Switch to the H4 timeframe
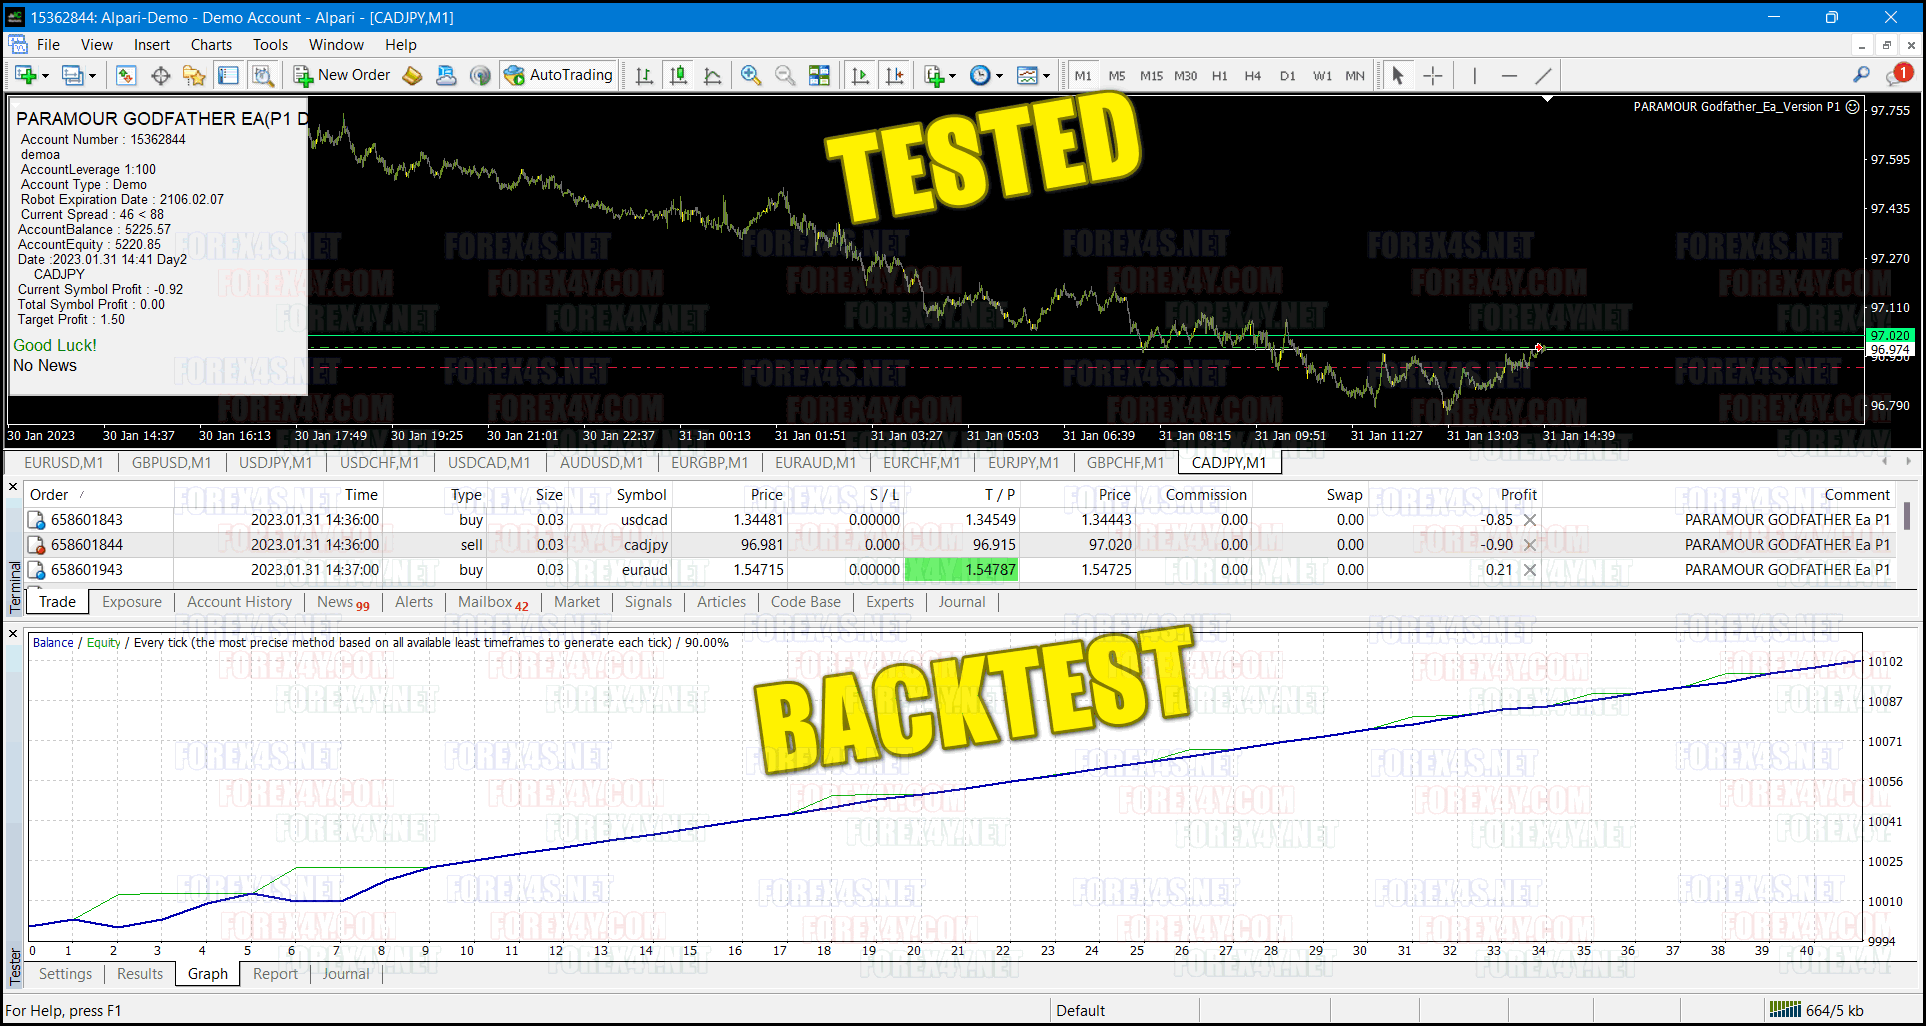 click(x=1252, y=76)
